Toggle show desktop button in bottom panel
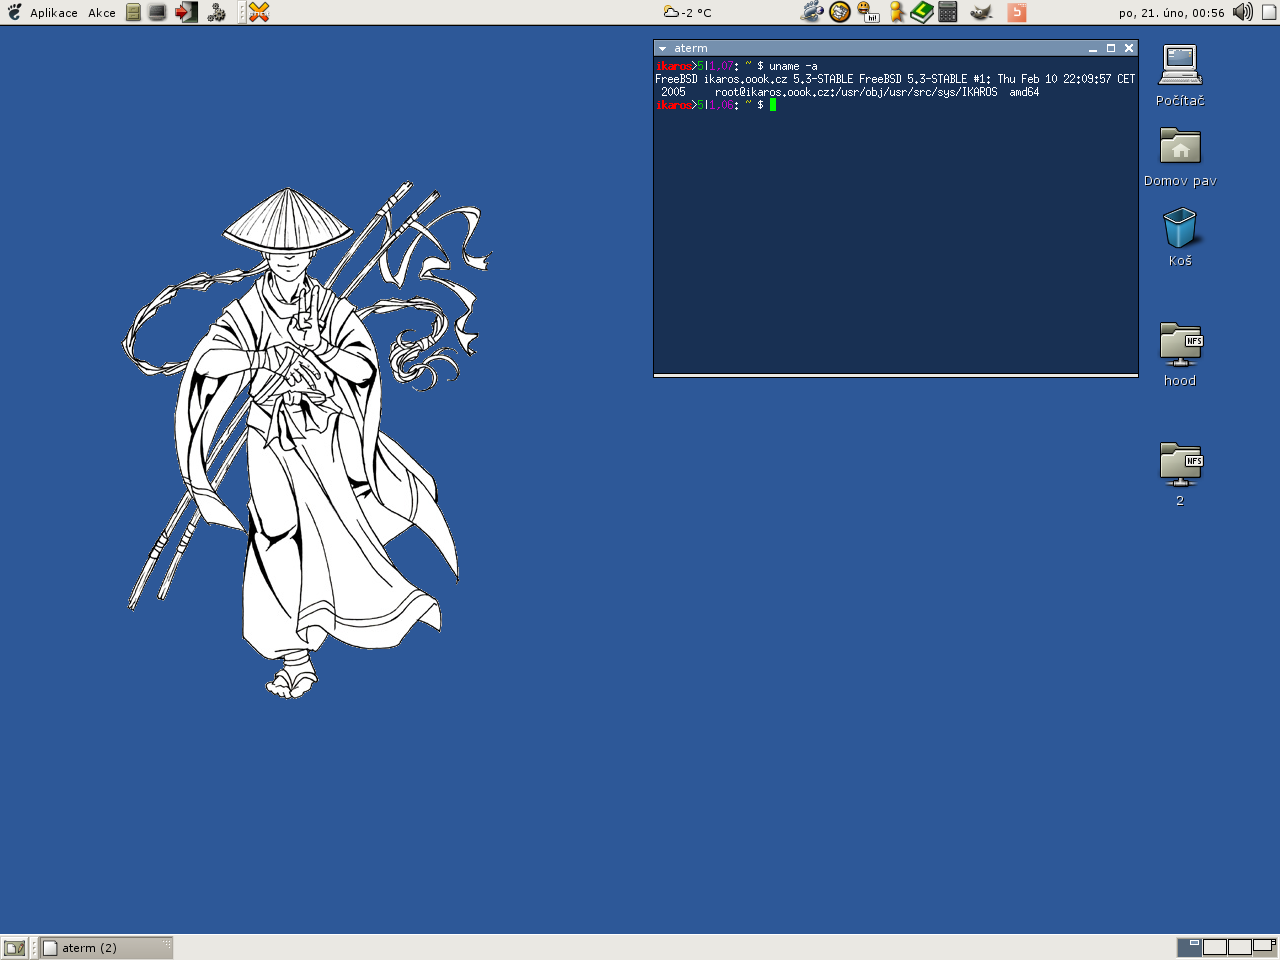This screenshot has width=1280, height=960. [14, 947]
